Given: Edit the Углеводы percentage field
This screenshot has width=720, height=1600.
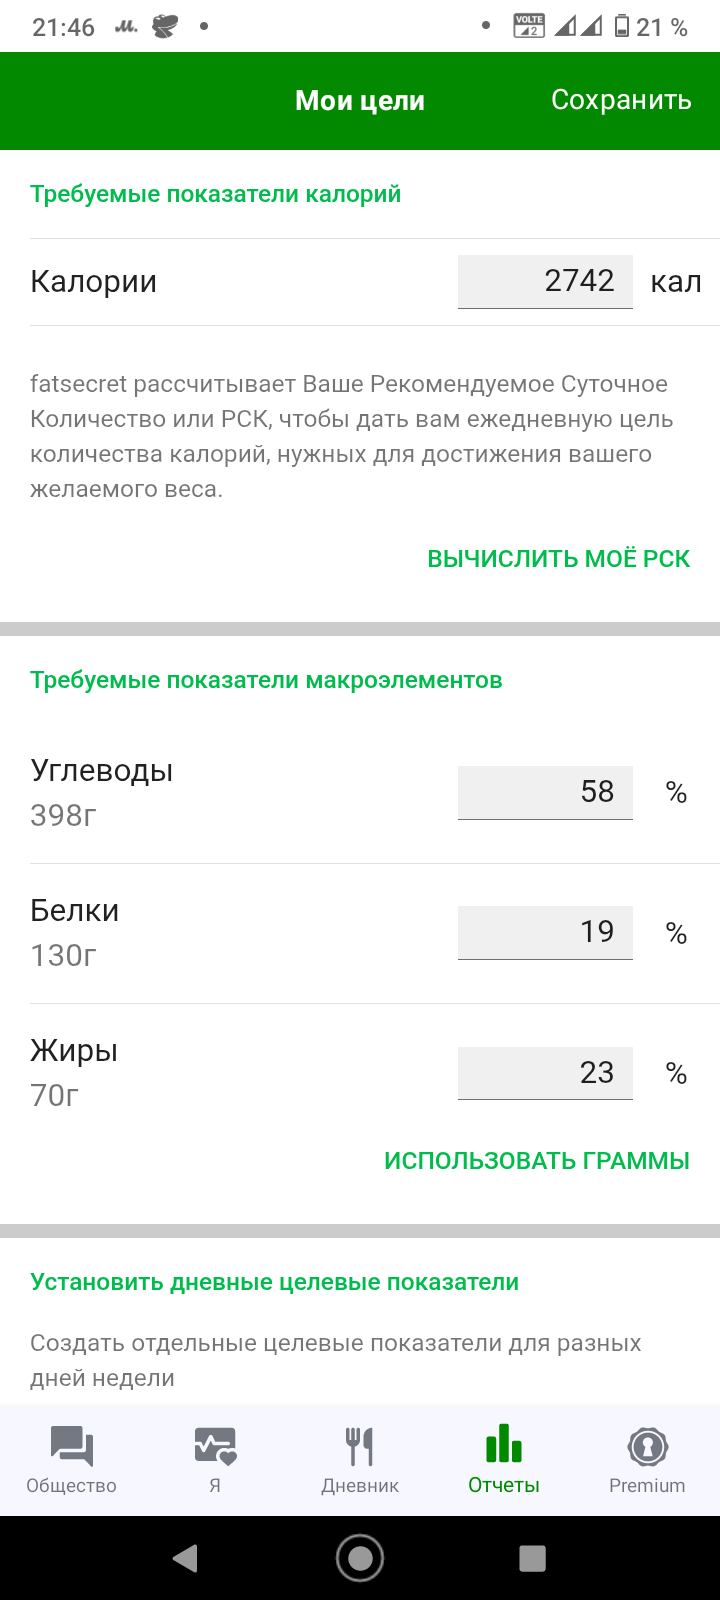Looking at the screenshot, I should pos(545,792).
